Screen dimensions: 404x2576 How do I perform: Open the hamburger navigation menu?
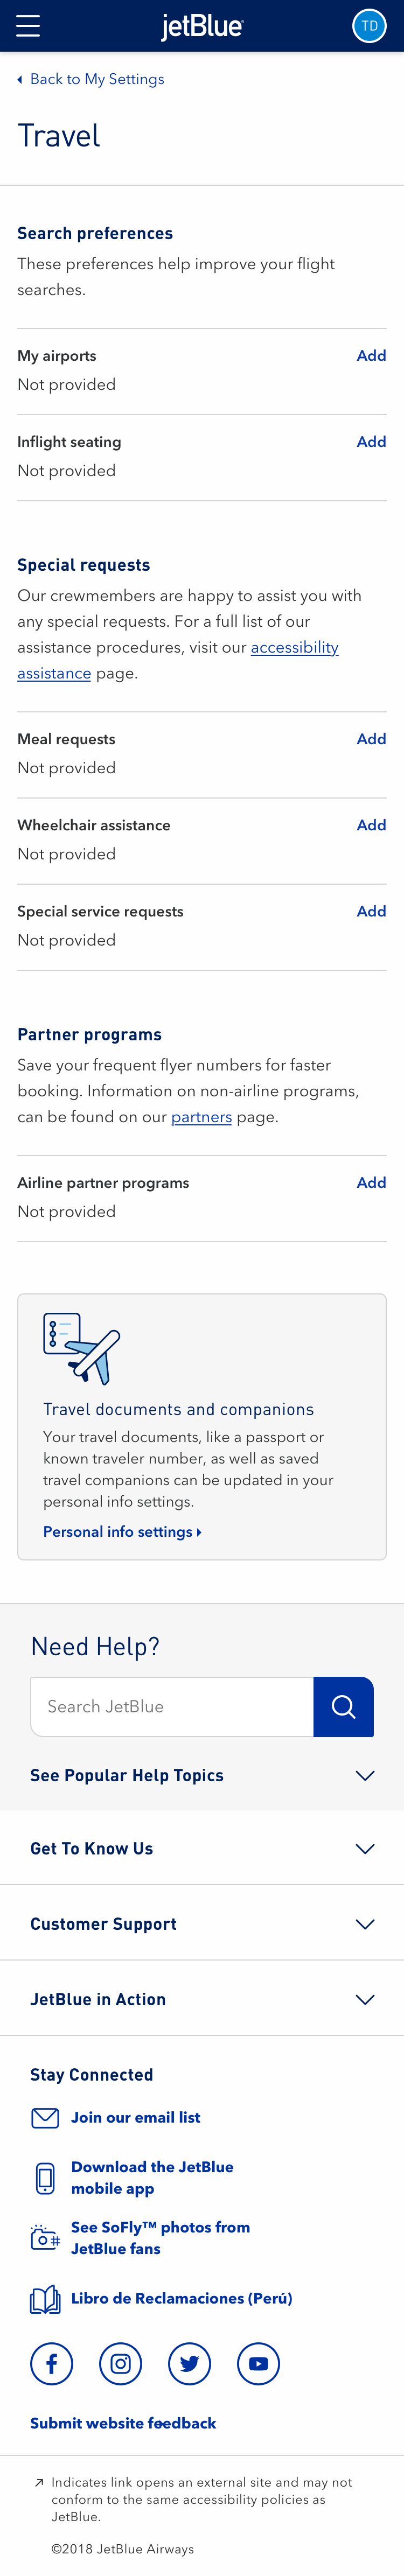[27, 25]
